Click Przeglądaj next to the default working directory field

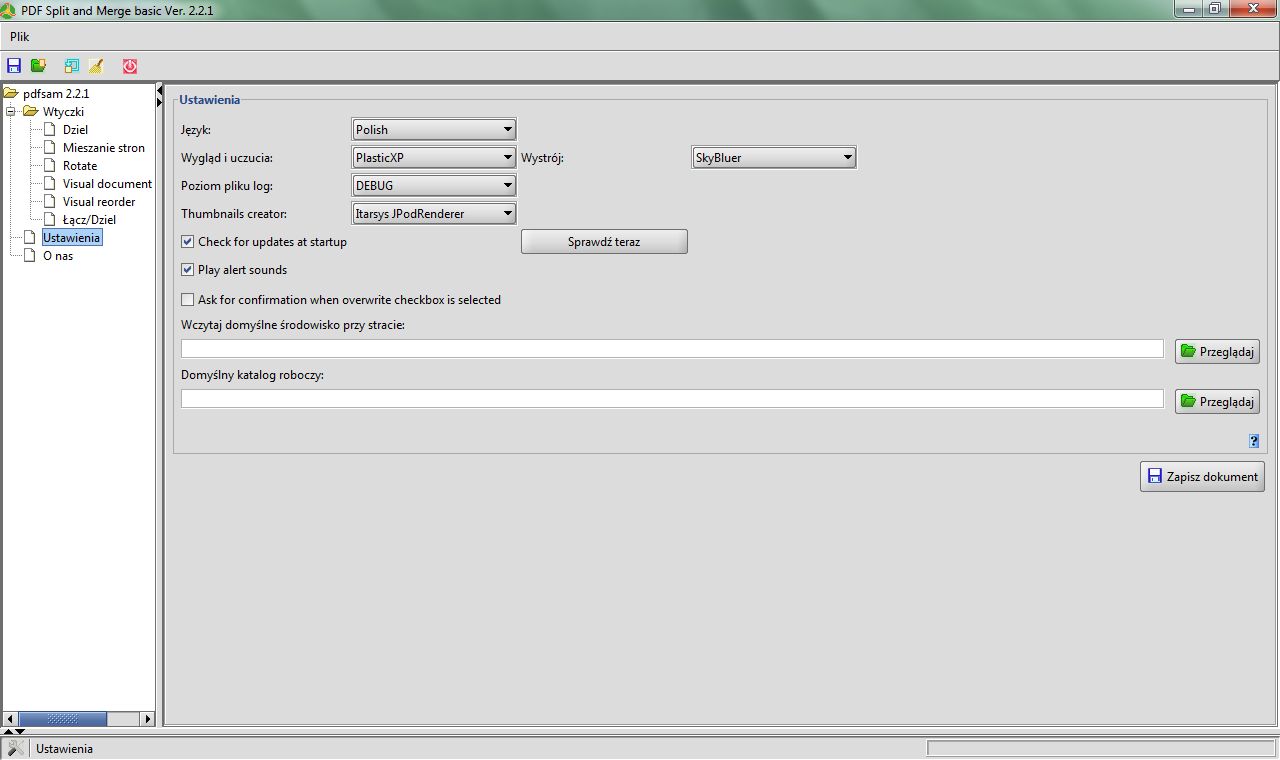point(1217,401)
